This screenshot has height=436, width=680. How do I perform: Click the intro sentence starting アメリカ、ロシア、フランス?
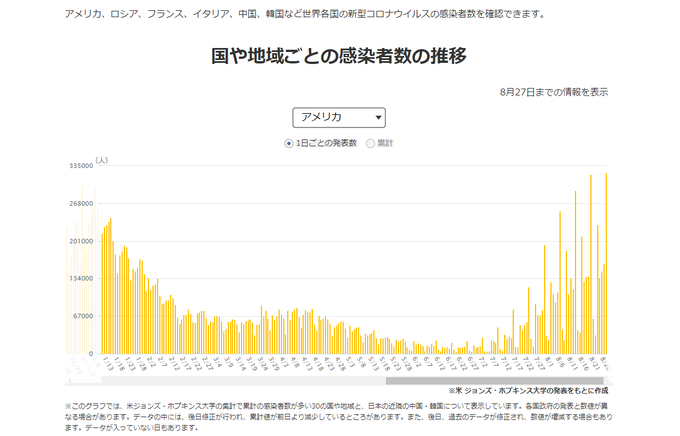(x=305, y=14)
